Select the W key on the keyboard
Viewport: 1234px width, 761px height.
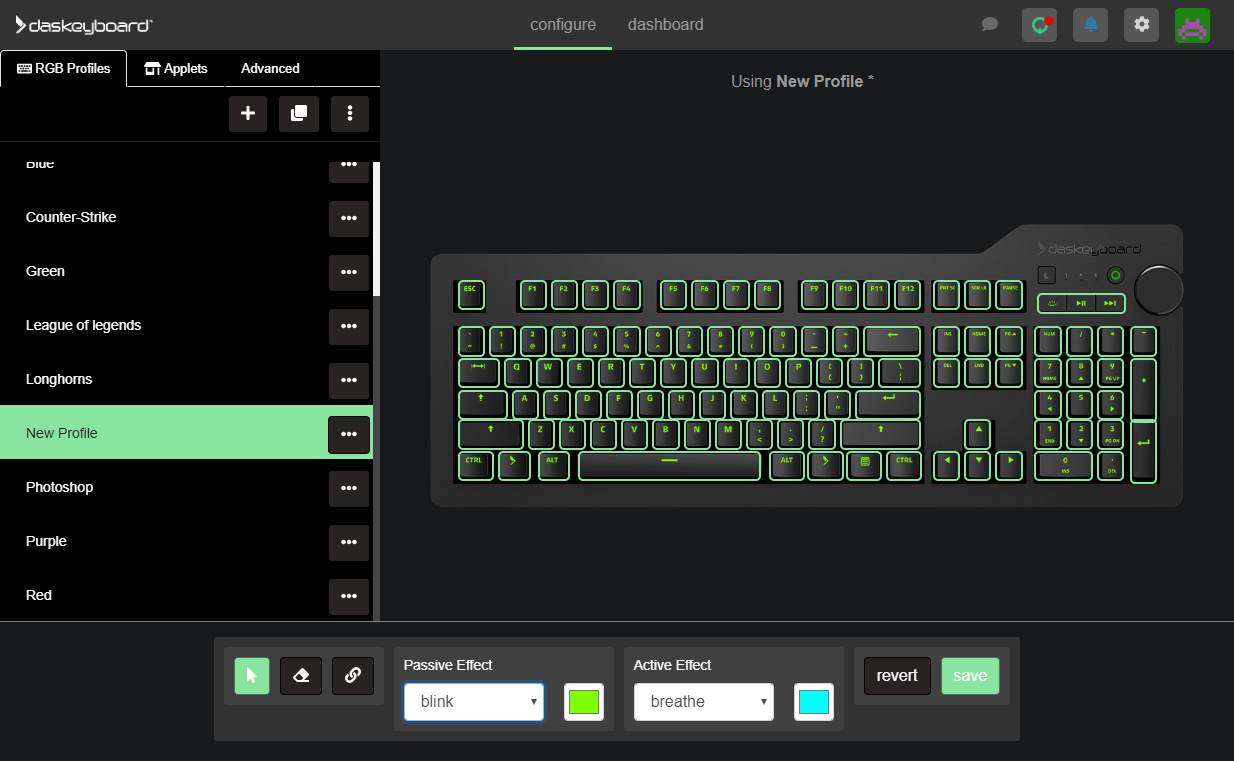click(549, 372)
